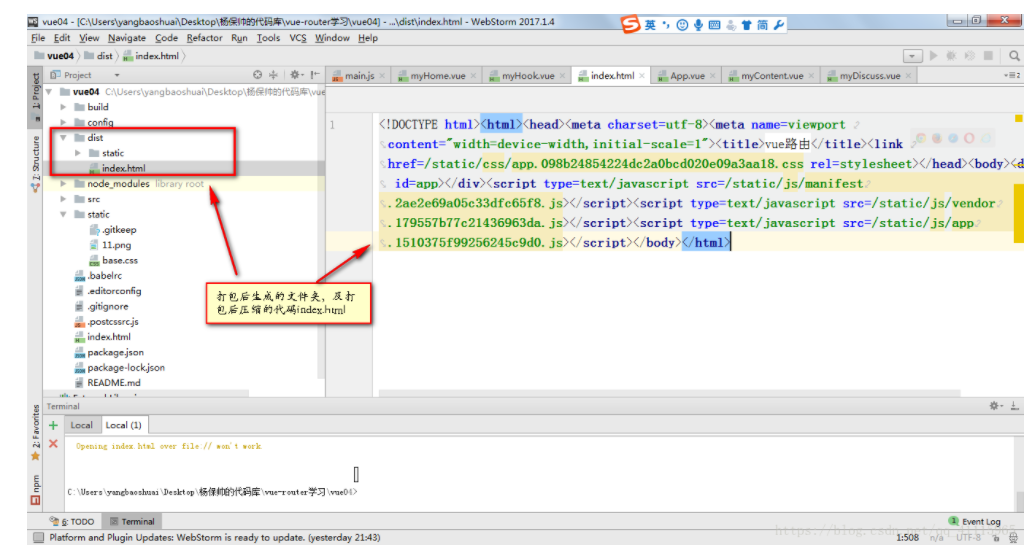This screenshot has width=1035, height=552.
Task: Expand the build folder
Action: point(63,107)
